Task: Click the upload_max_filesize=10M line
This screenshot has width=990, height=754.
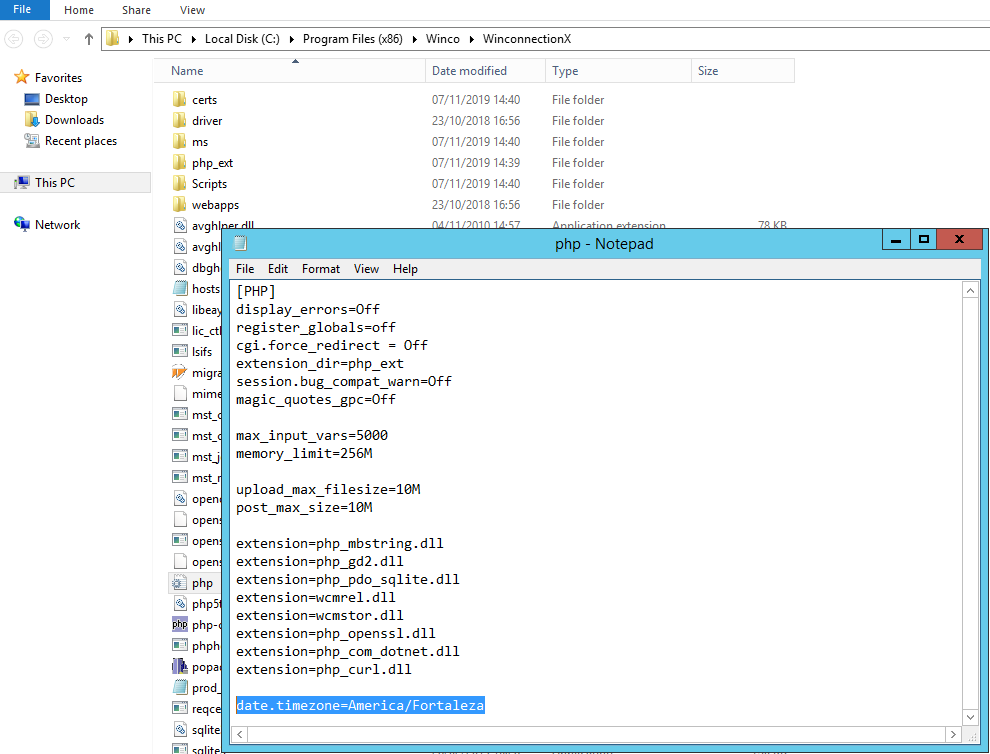Action: pos(328,489)
